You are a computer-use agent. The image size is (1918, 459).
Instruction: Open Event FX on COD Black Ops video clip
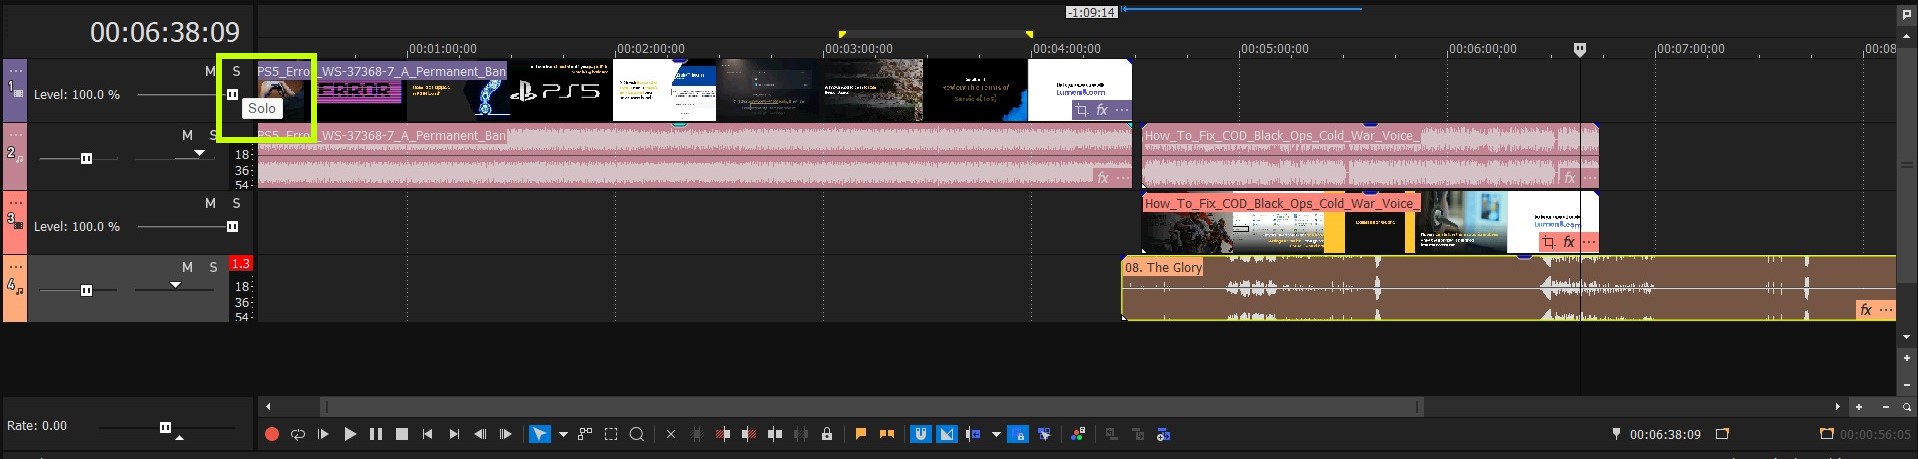[x=1569, y=242]
